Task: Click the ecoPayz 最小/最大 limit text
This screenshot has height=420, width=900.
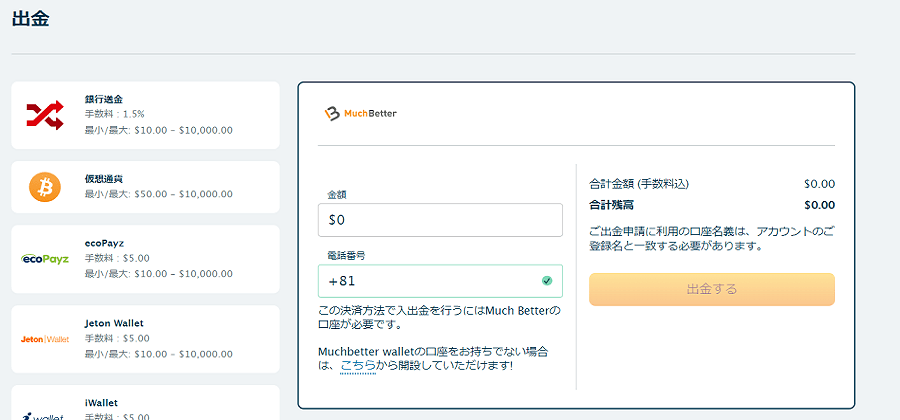Action: click(x=159, y=274)
